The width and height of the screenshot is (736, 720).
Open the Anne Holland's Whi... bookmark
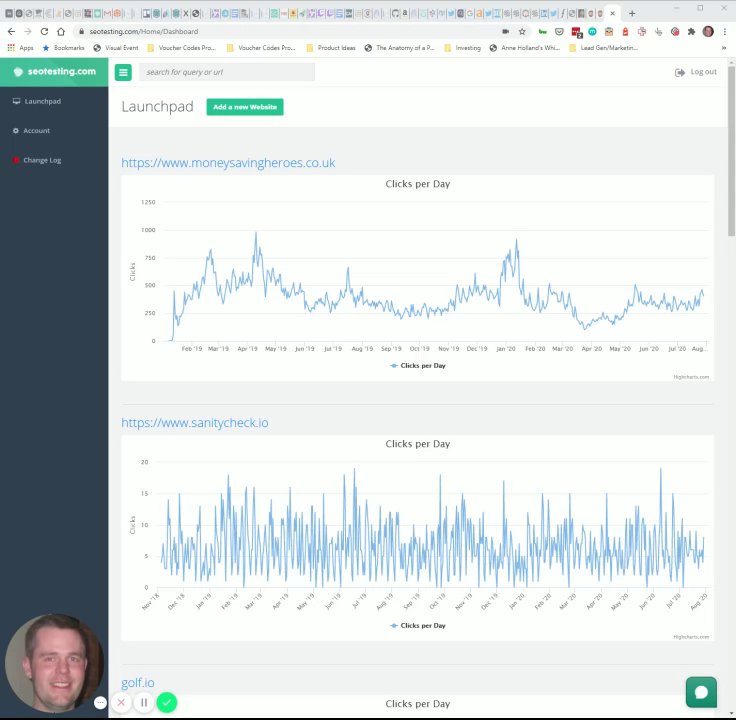tap(525, 48)
